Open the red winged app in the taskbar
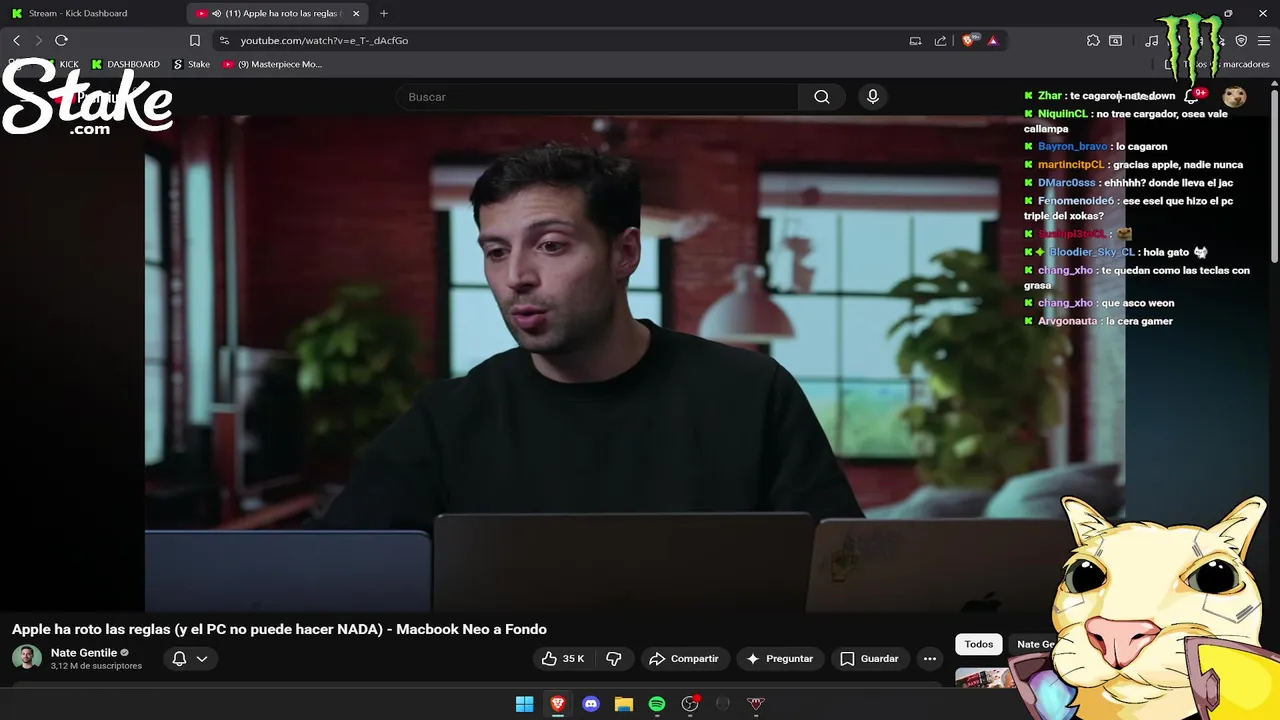This screenshot has width=1280, height=720. (x=756, y=704)
